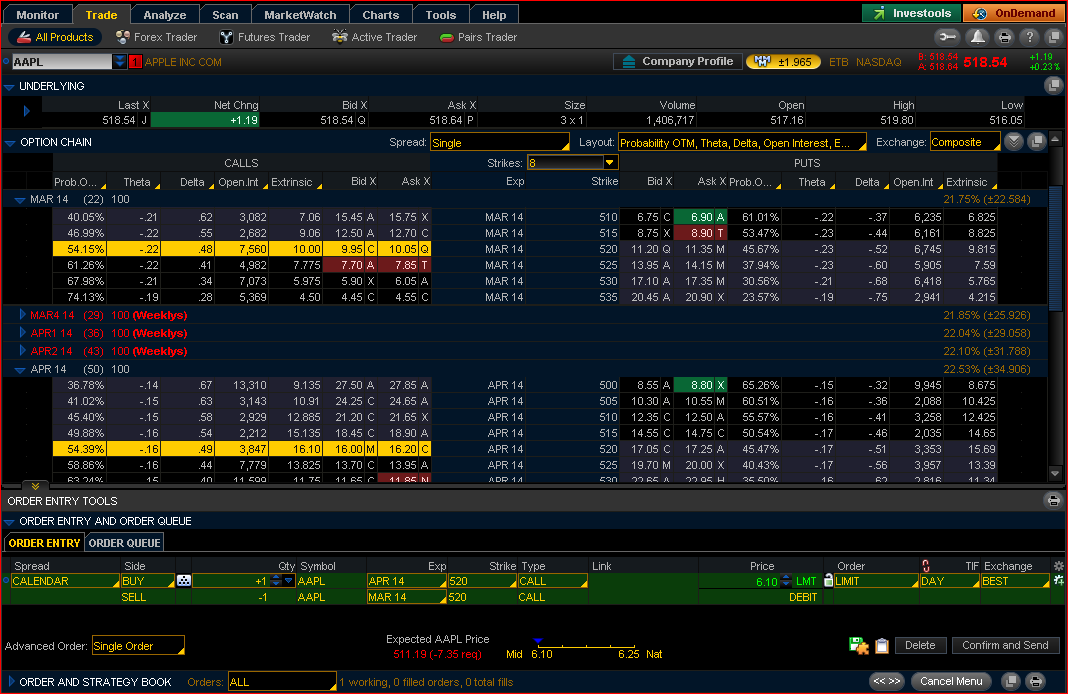1068x694 pixels.
Task: Click the pop-out icon in the UNDERLYING section
Action: [1053, 85]
